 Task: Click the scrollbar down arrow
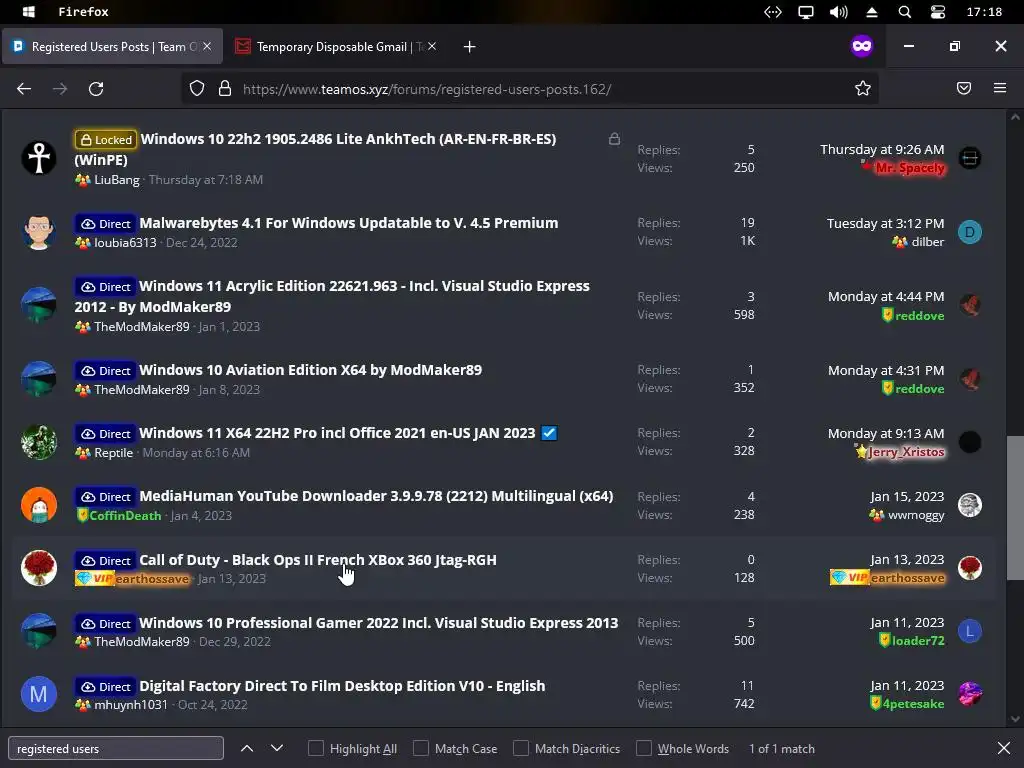[x=1014, y=719]
